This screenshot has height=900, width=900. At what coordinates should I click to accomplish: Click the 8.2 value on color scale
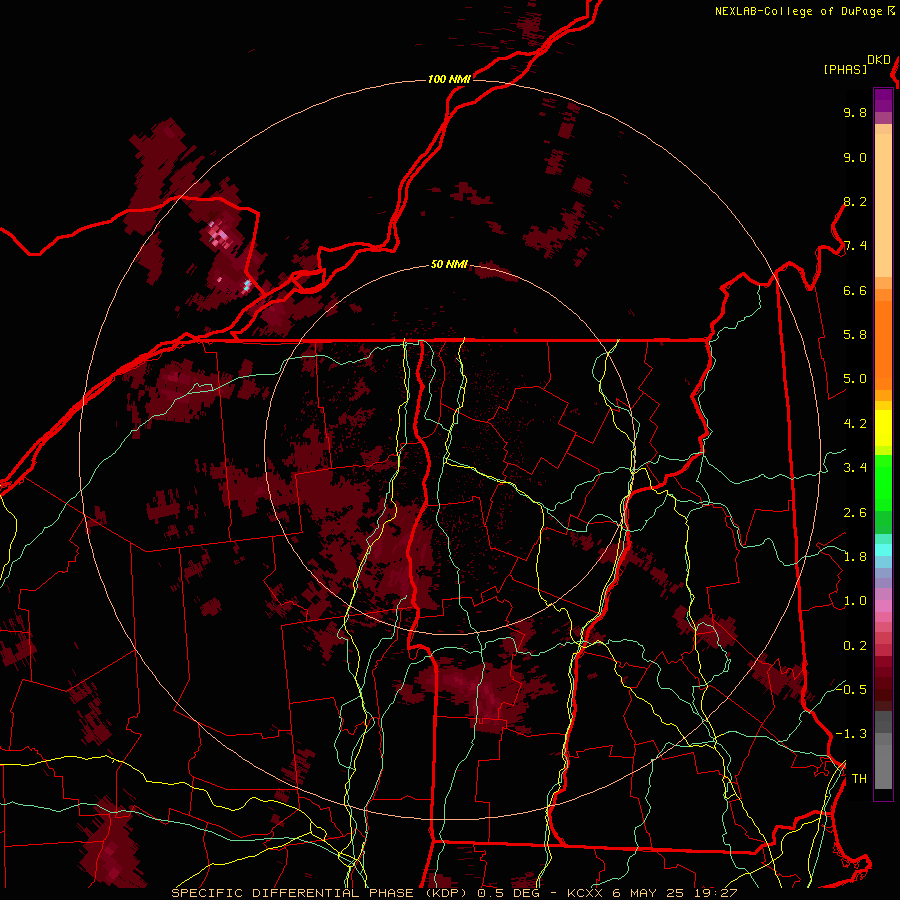click(855, 201)
